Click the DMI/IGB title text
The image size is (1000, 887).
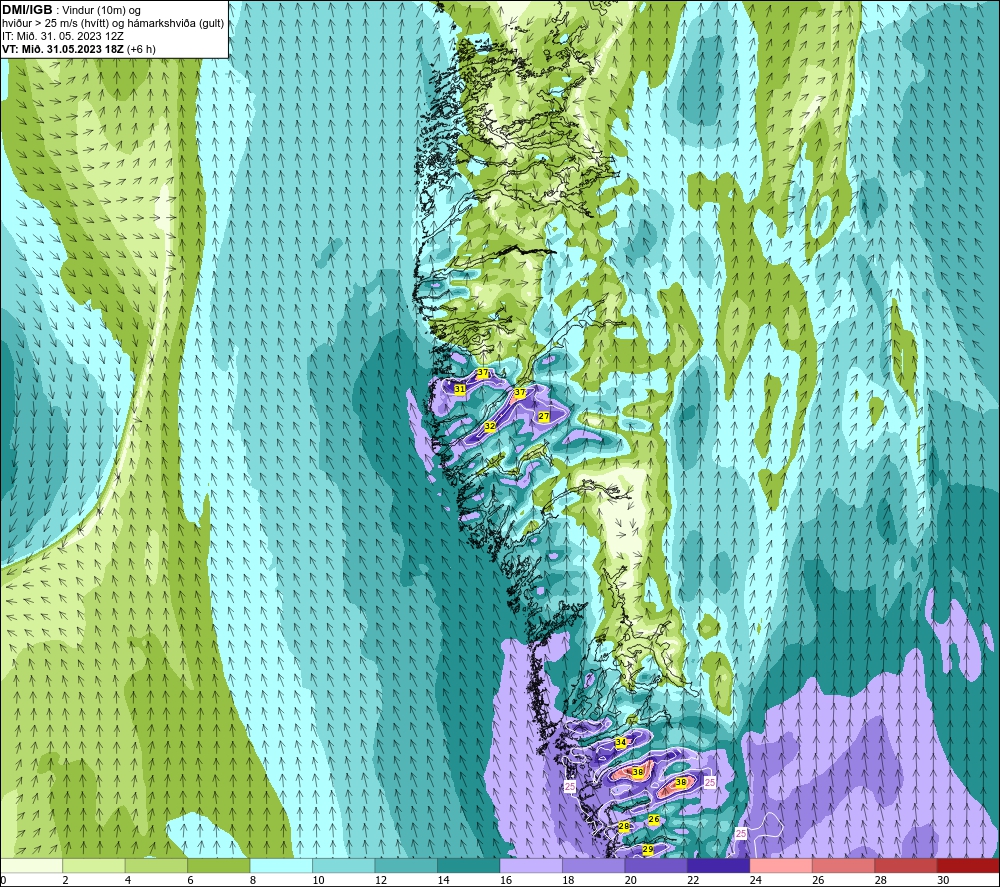coord(27,10)
